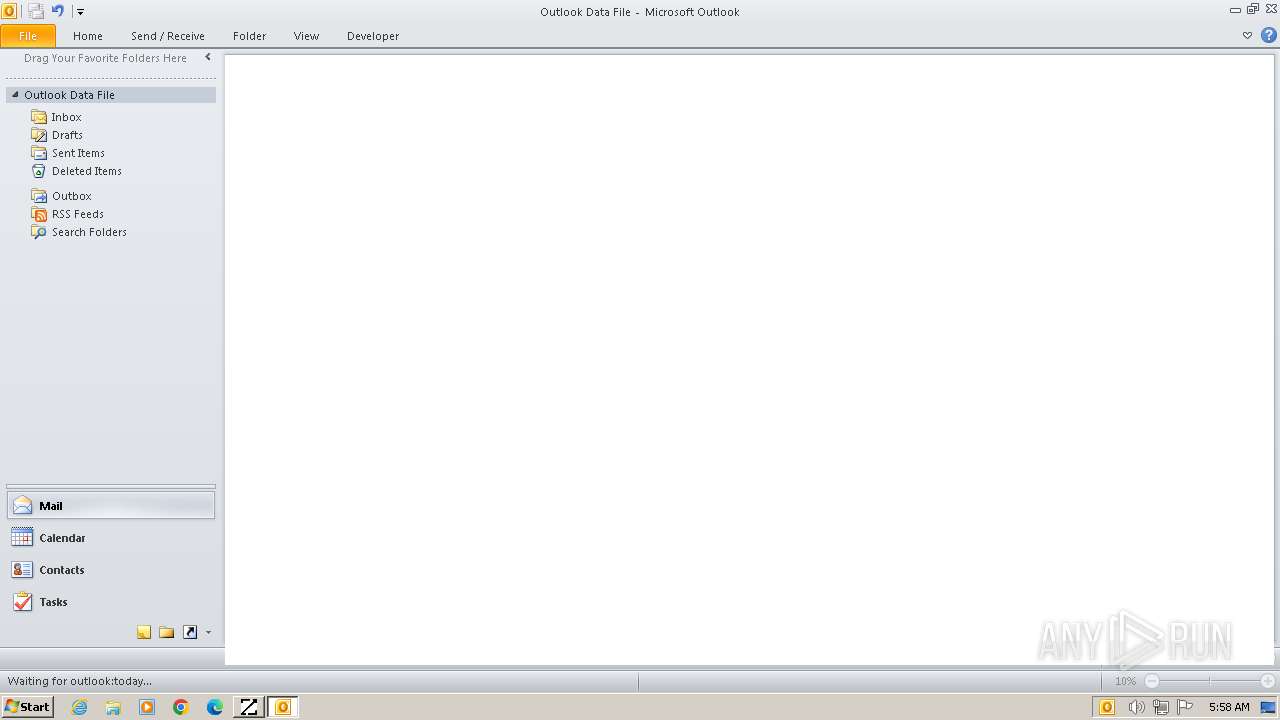Open Windows Explorer from taskbar
This screenshot has width=1280, height=720.
(x=113, y=707)
